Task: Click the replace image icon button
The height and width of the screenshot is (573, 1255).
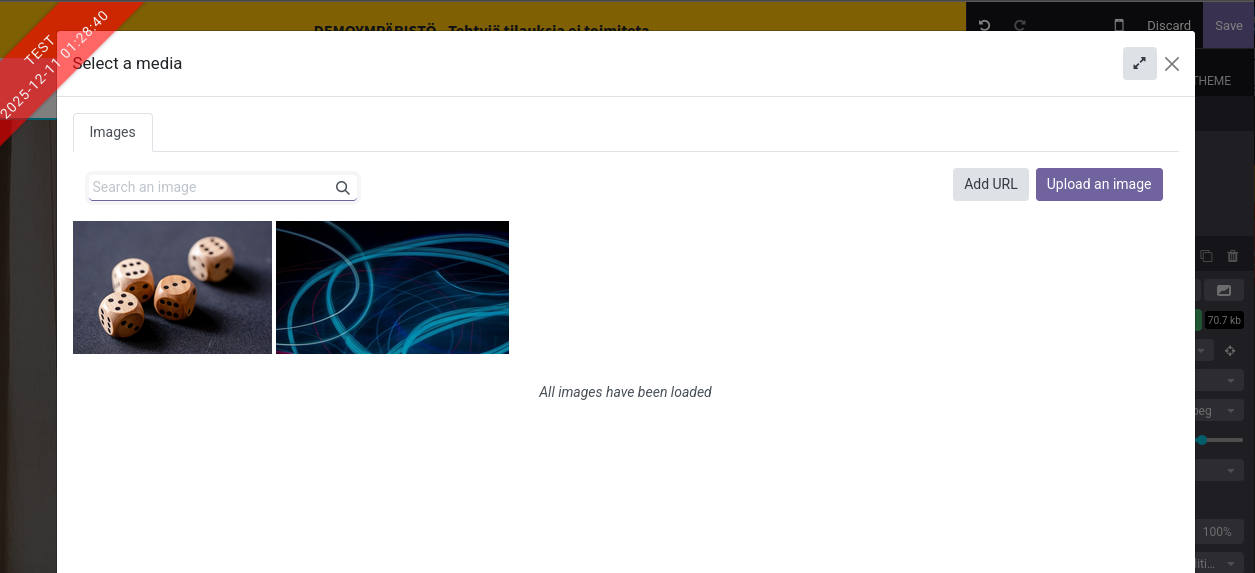Action: pos(1223,290)
